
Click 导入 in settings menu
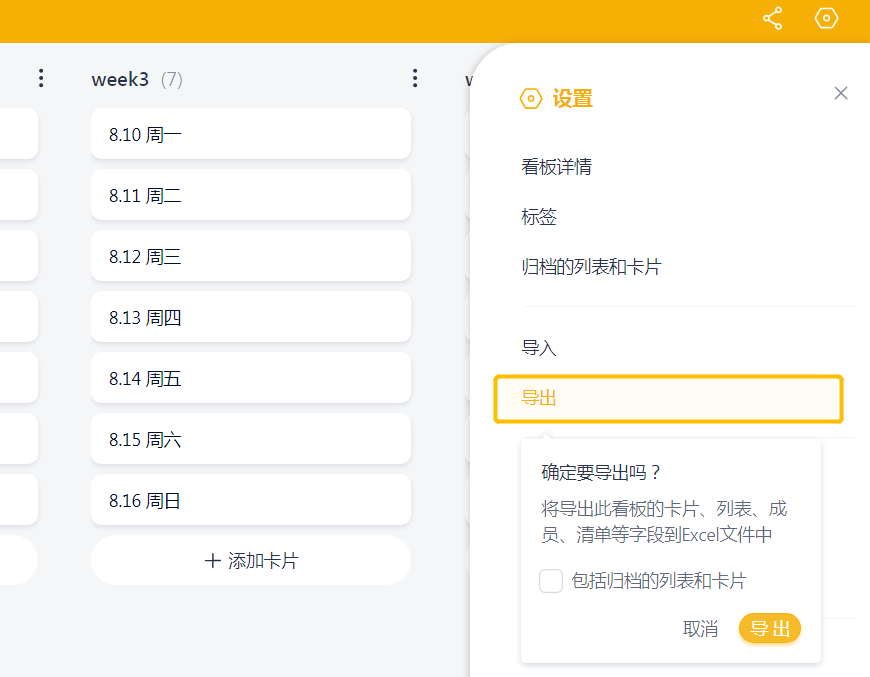click(539, 348)
